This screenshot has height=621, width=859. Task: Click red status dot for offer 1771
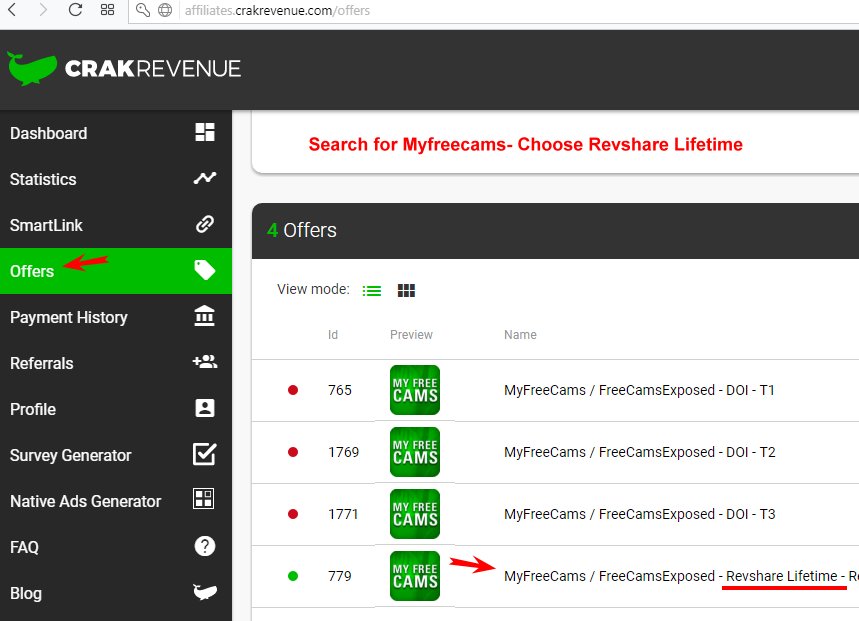293,514
